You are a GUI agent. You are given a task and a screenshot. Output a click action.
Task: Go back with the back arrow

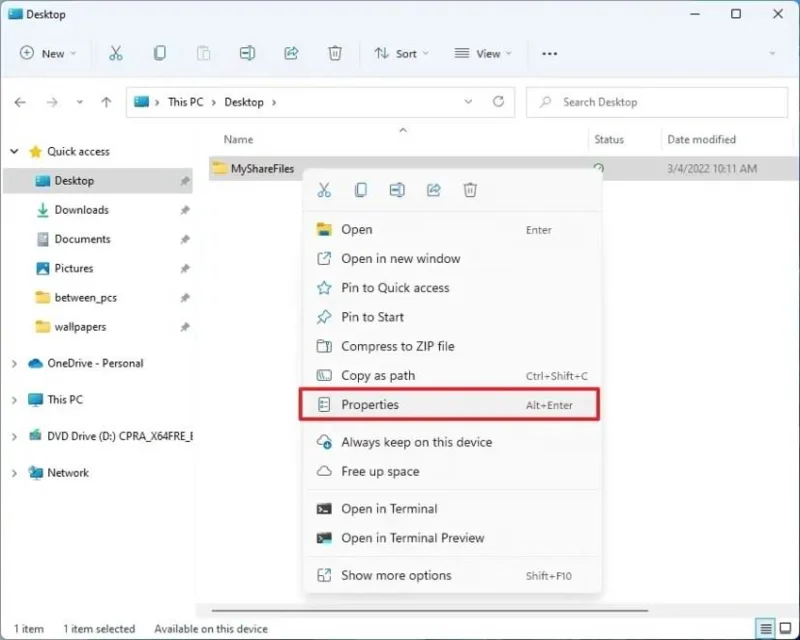coord(20,103)
